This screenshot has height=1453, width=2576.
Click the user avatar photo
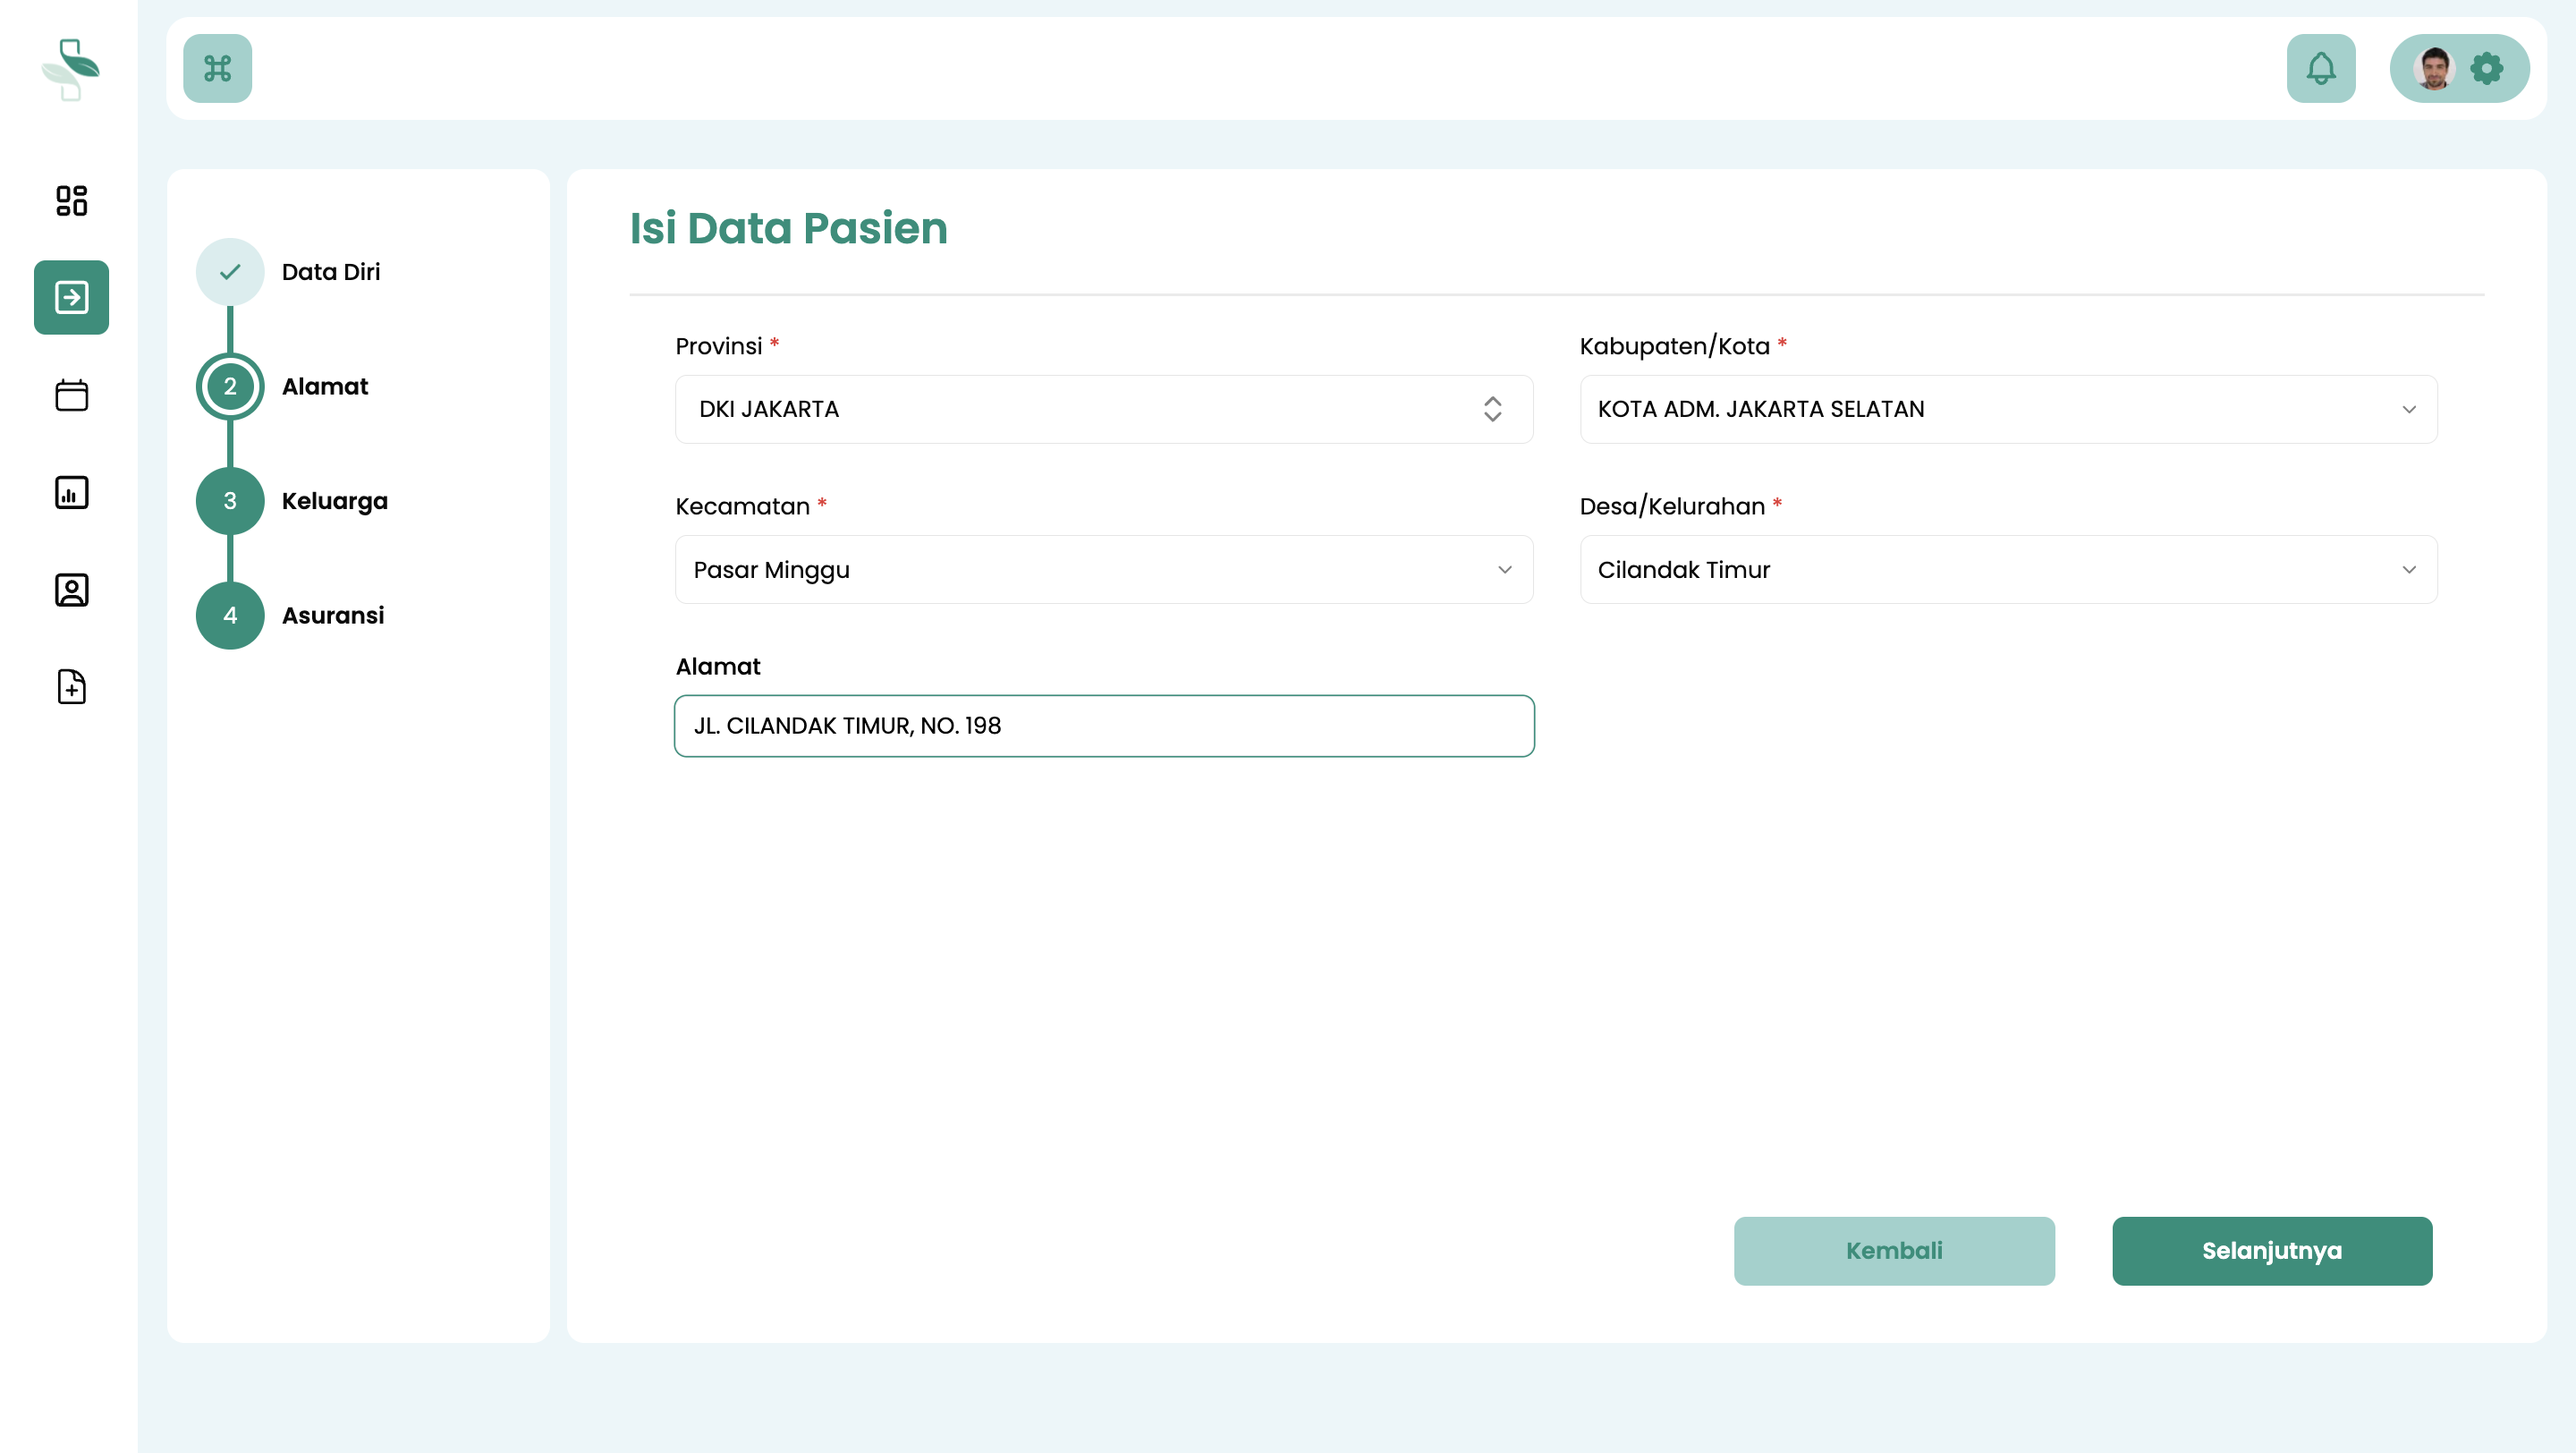pyautogui.click(x=2433, y=68)
